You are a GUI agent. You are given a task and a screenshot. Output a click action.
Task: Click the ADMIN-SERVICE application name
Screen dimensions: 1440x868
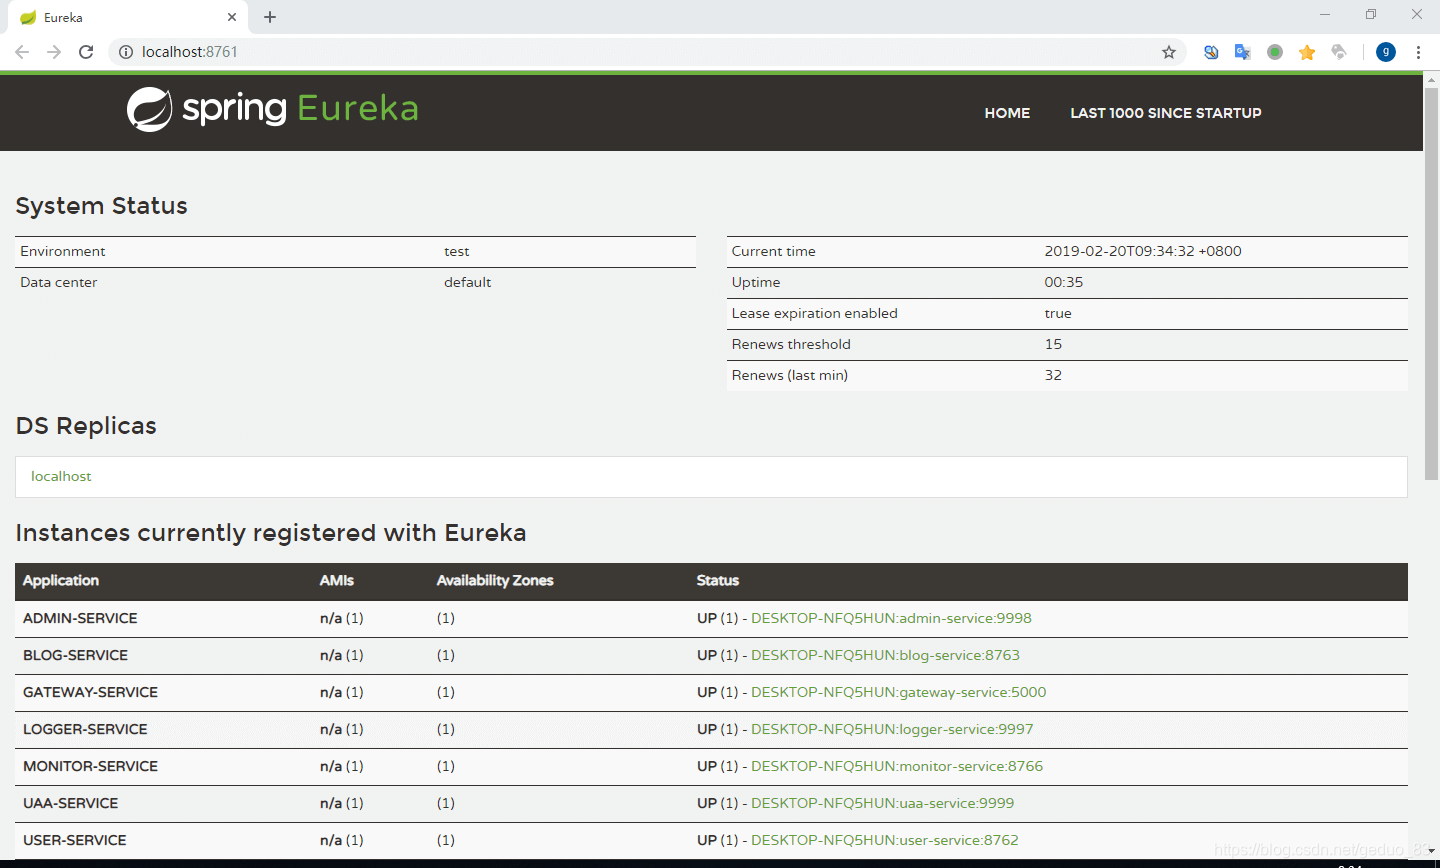click(x=80, y=618)
